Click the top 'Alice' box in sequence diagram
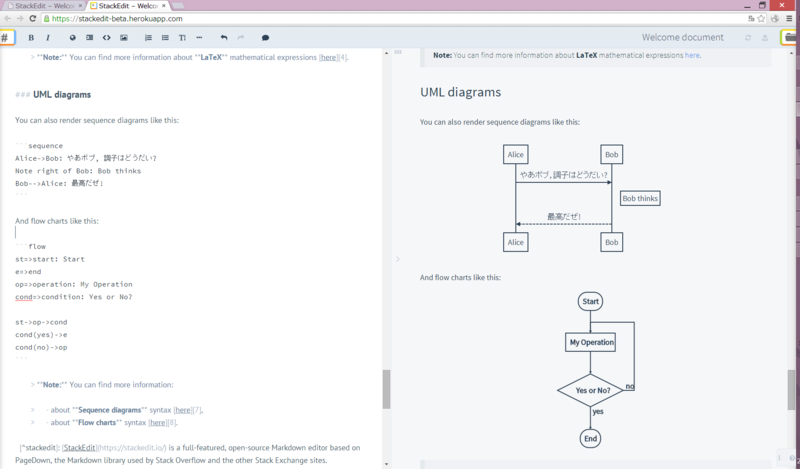The image size is (800, 469). [x=515, y=155]
